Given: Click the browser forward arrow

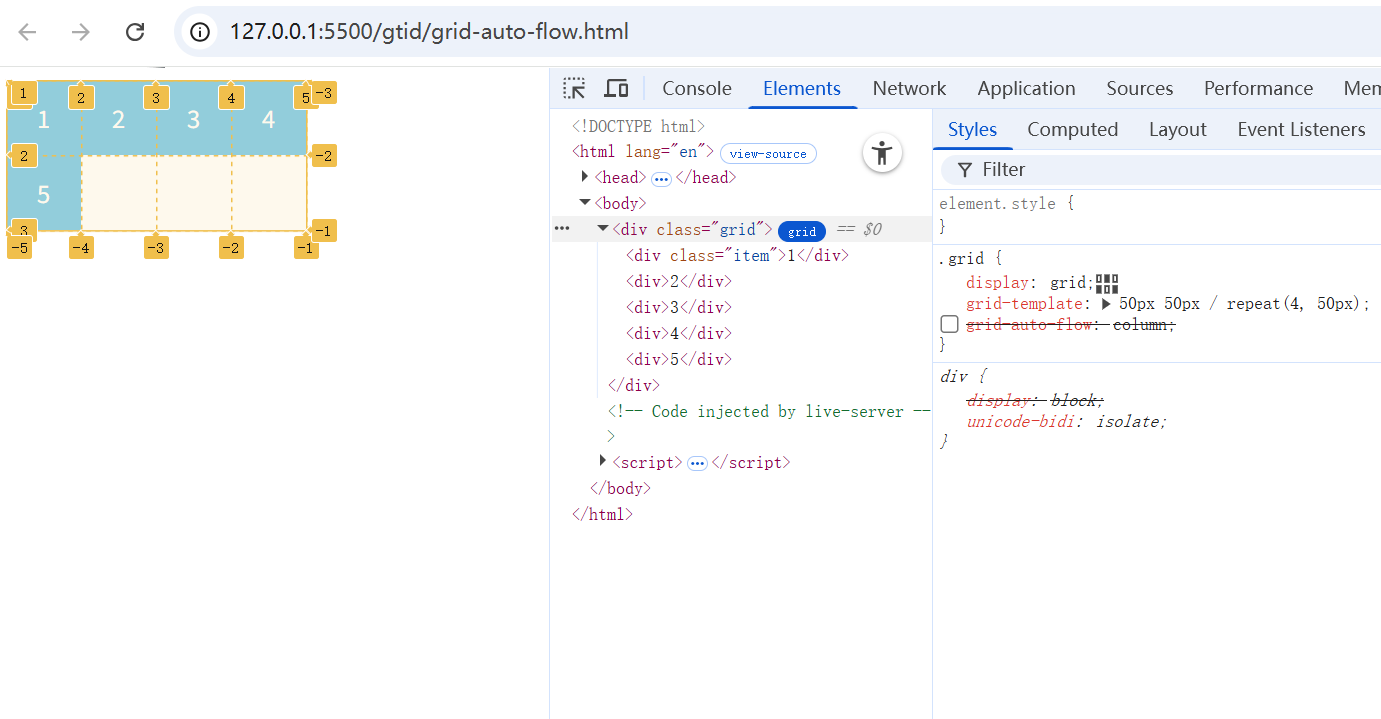Looking at the screenshot, I should pos(81,32).
